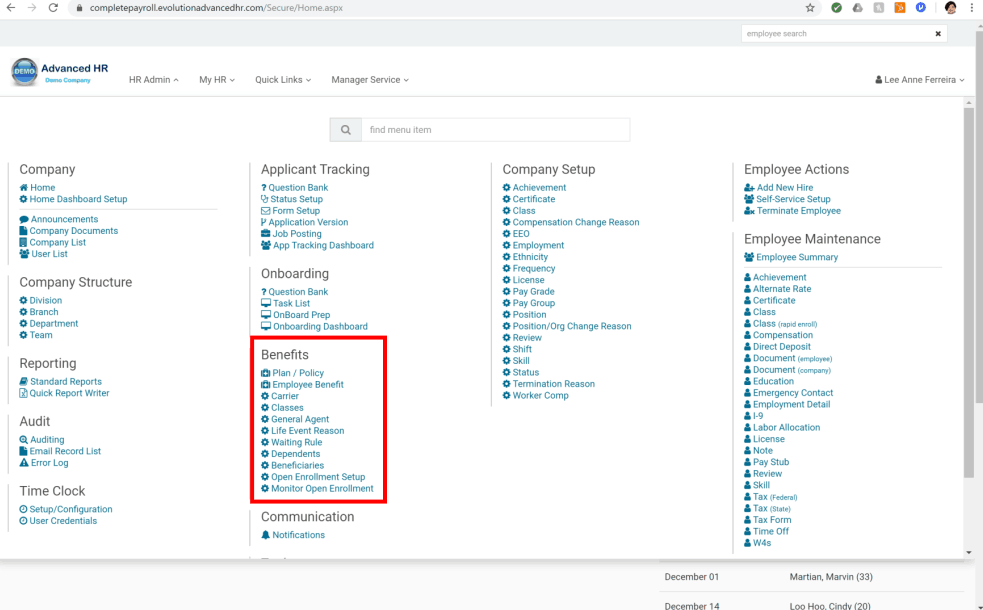
Task: Open the Email Record List
Action: pyautogui.click(x=65, y=451)
